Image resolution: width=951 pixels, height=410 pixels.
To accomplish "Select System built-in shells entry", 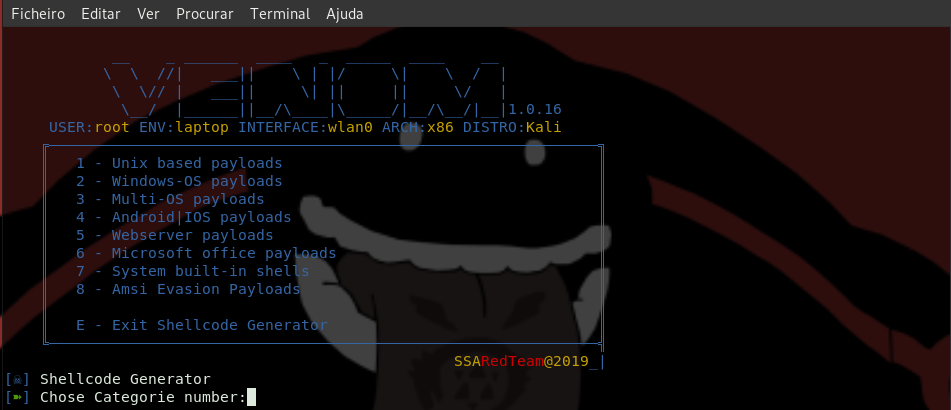I will [193, 271].
